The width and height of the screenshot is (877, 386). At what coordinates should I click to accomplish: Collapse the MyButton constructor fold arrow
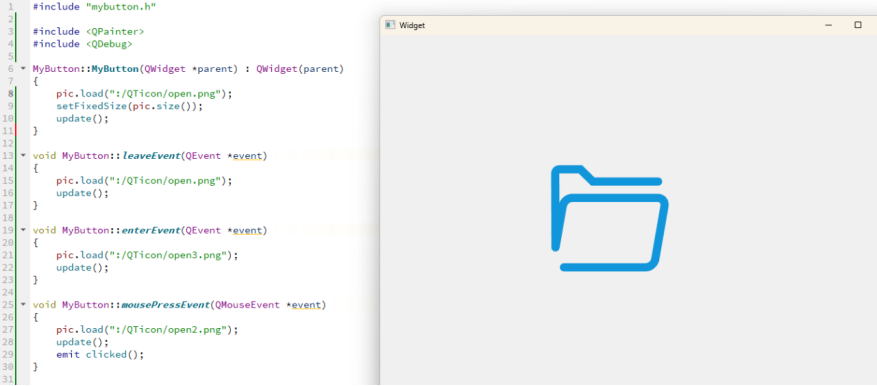(23, 69)
